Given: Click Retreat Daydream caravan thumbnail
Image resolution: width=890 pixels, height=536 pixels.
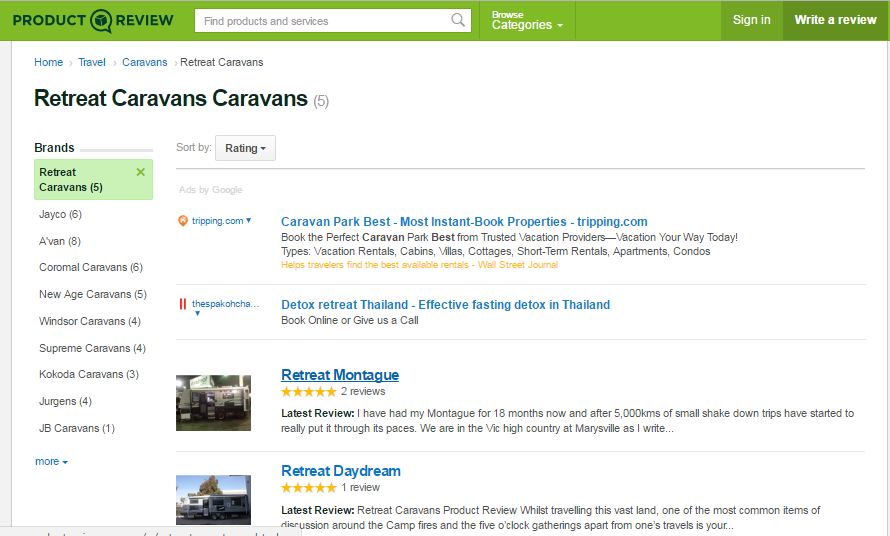Looking at the screenshot, I should click(x=213, y=500).
